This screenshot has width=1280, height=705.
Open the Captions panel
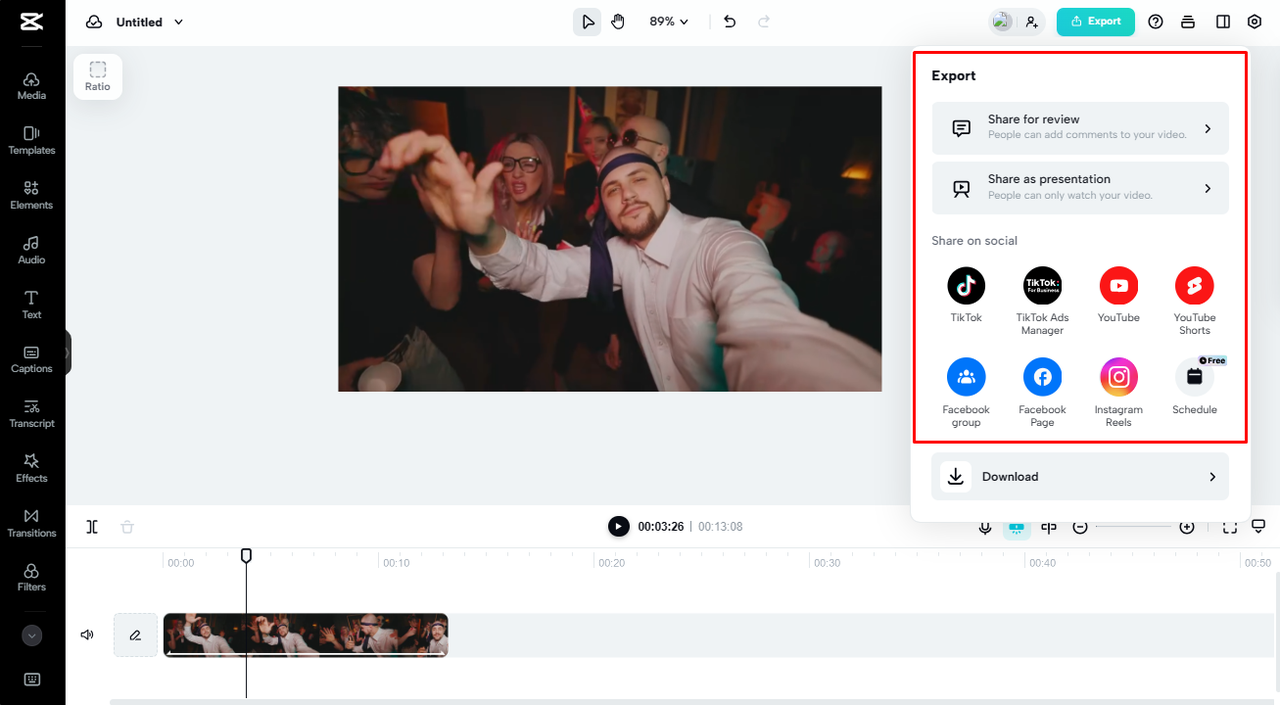coord(32,359)
